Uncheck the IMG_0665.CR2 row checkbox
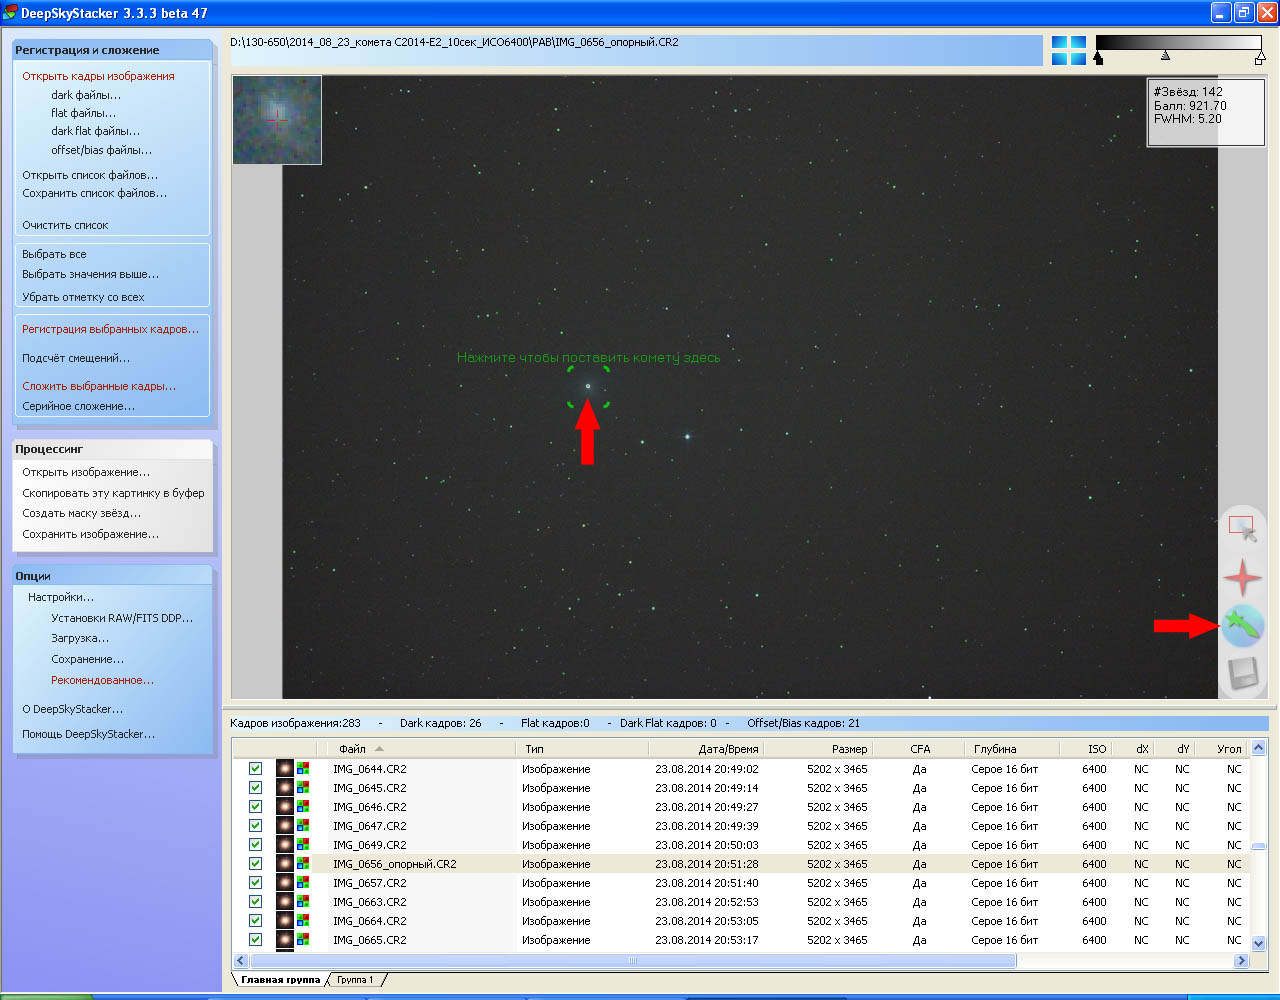The image size is (1280, 1000). point(256,940)
